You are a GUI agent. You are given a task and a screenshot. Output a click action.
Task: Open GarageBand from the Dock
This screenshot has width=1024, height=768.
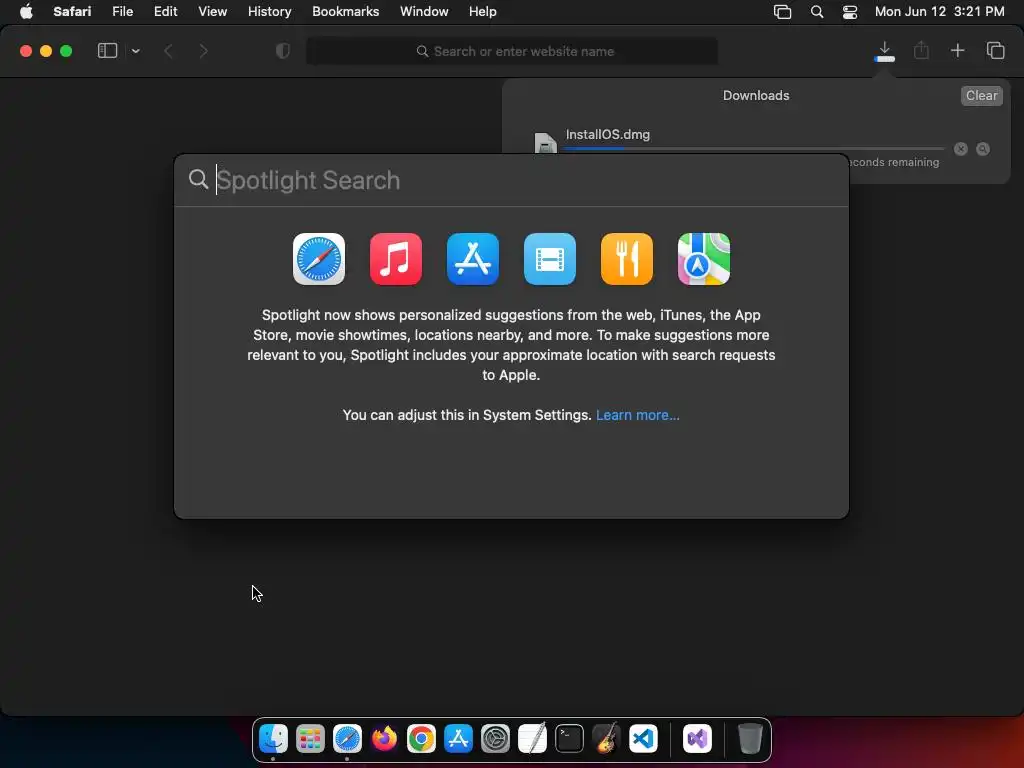[x=606, y=739]
